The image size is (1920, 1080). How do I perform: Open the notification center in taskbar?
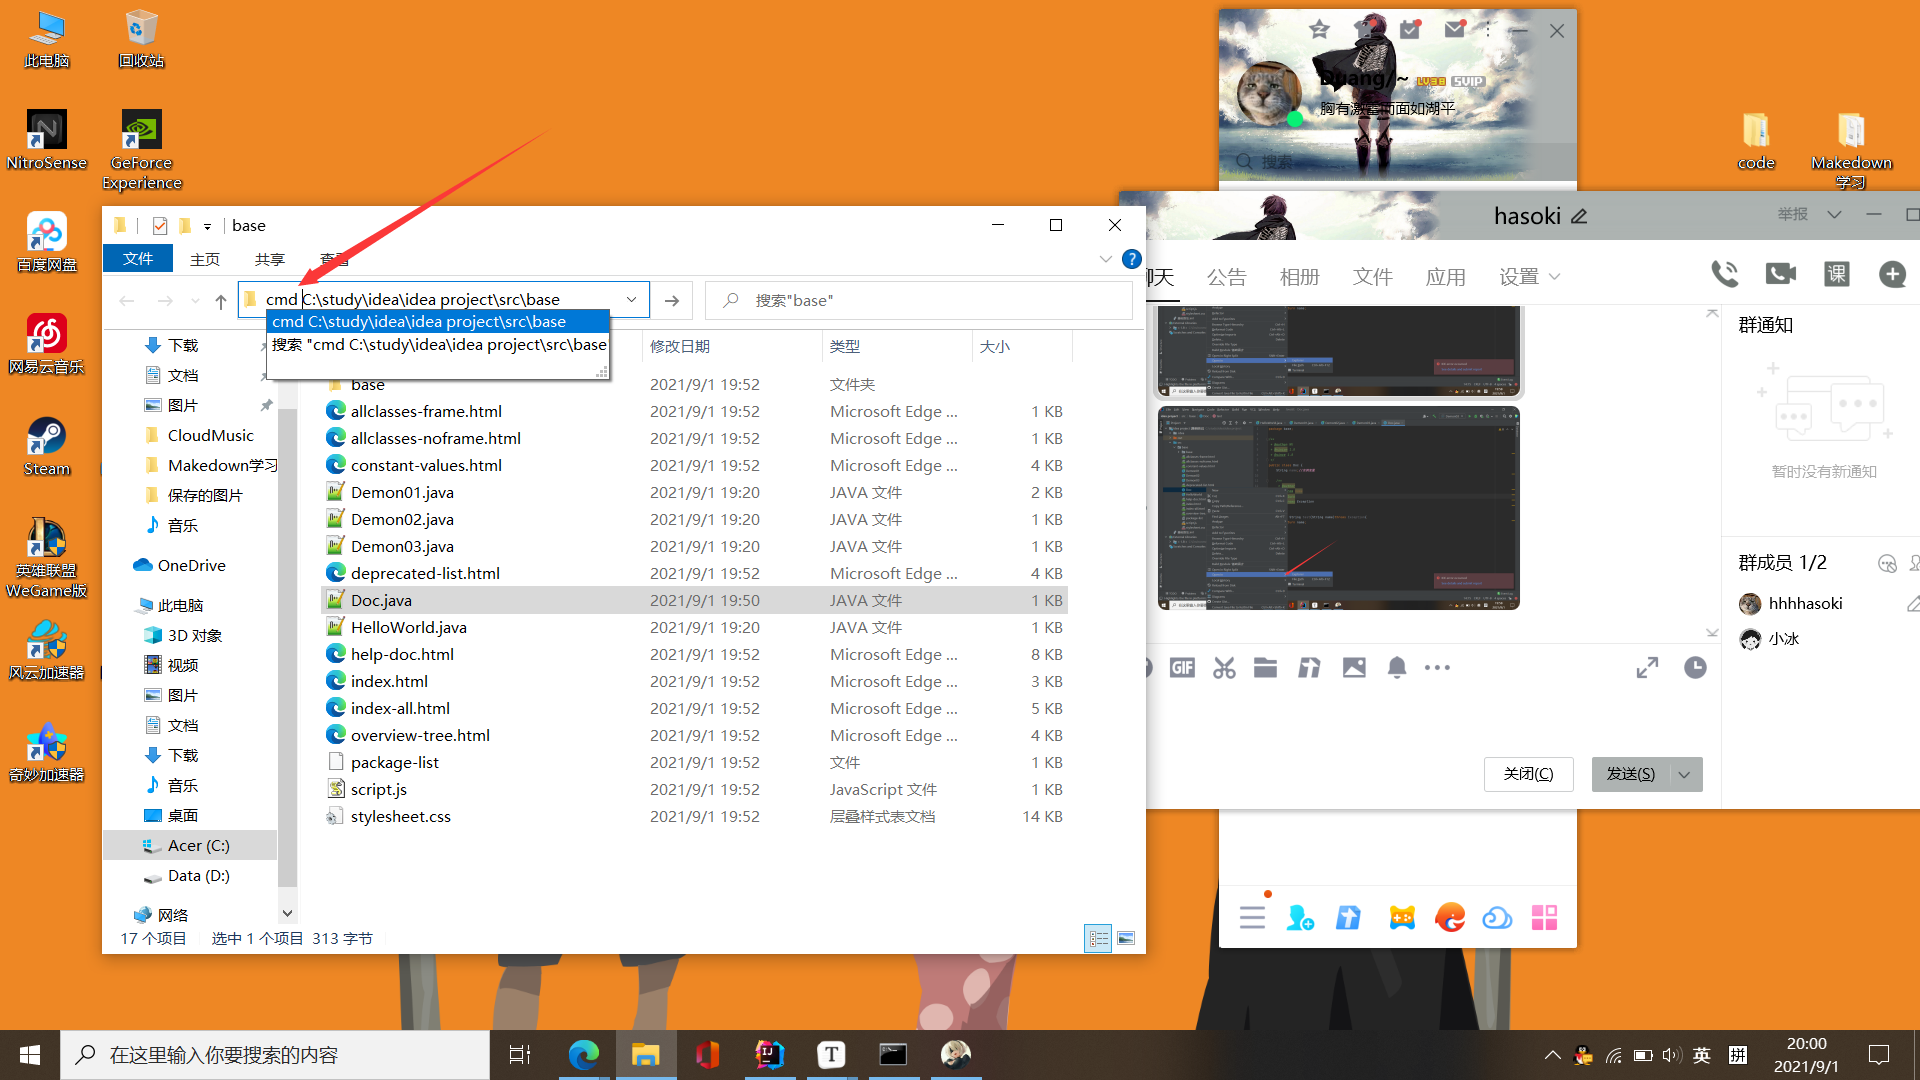click(x=1879, y=1055)
